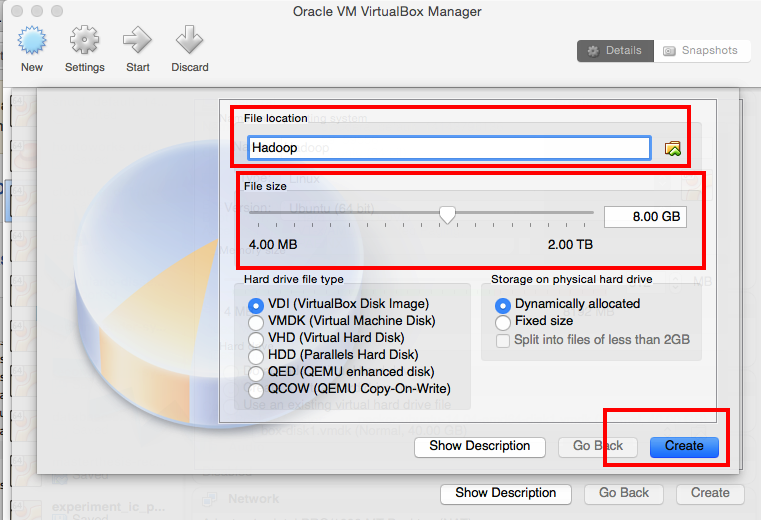This screenshot has height=520, width=761.
Task: Select VDI (VirtualBox Disk Image) option
Action: point(256,305)
